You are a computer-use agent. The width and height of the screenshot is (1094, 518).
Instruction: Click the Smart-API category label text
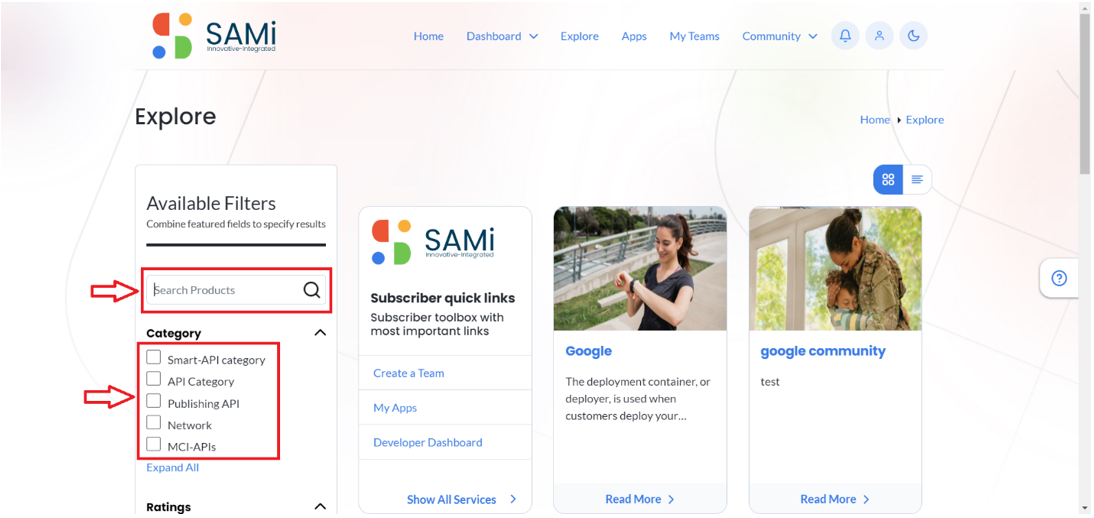[216, 360]
